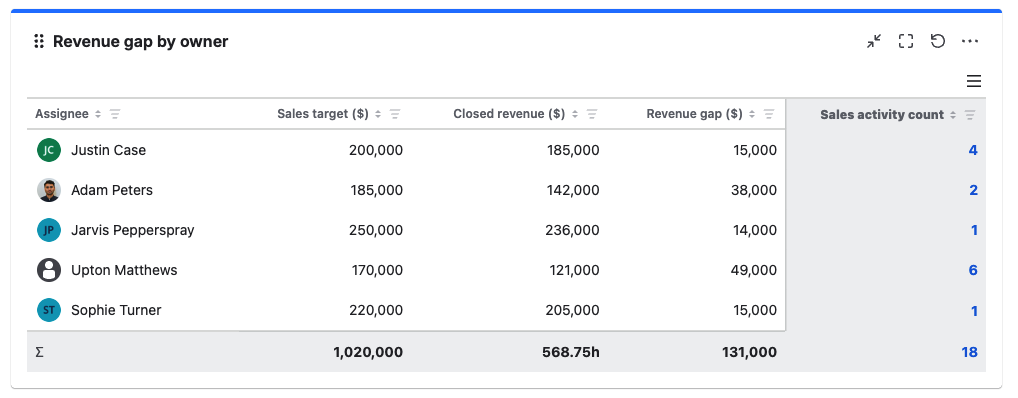The image size is (1018, 398).
Task: Click the closed revenue value 142,000
Action: 573,190
